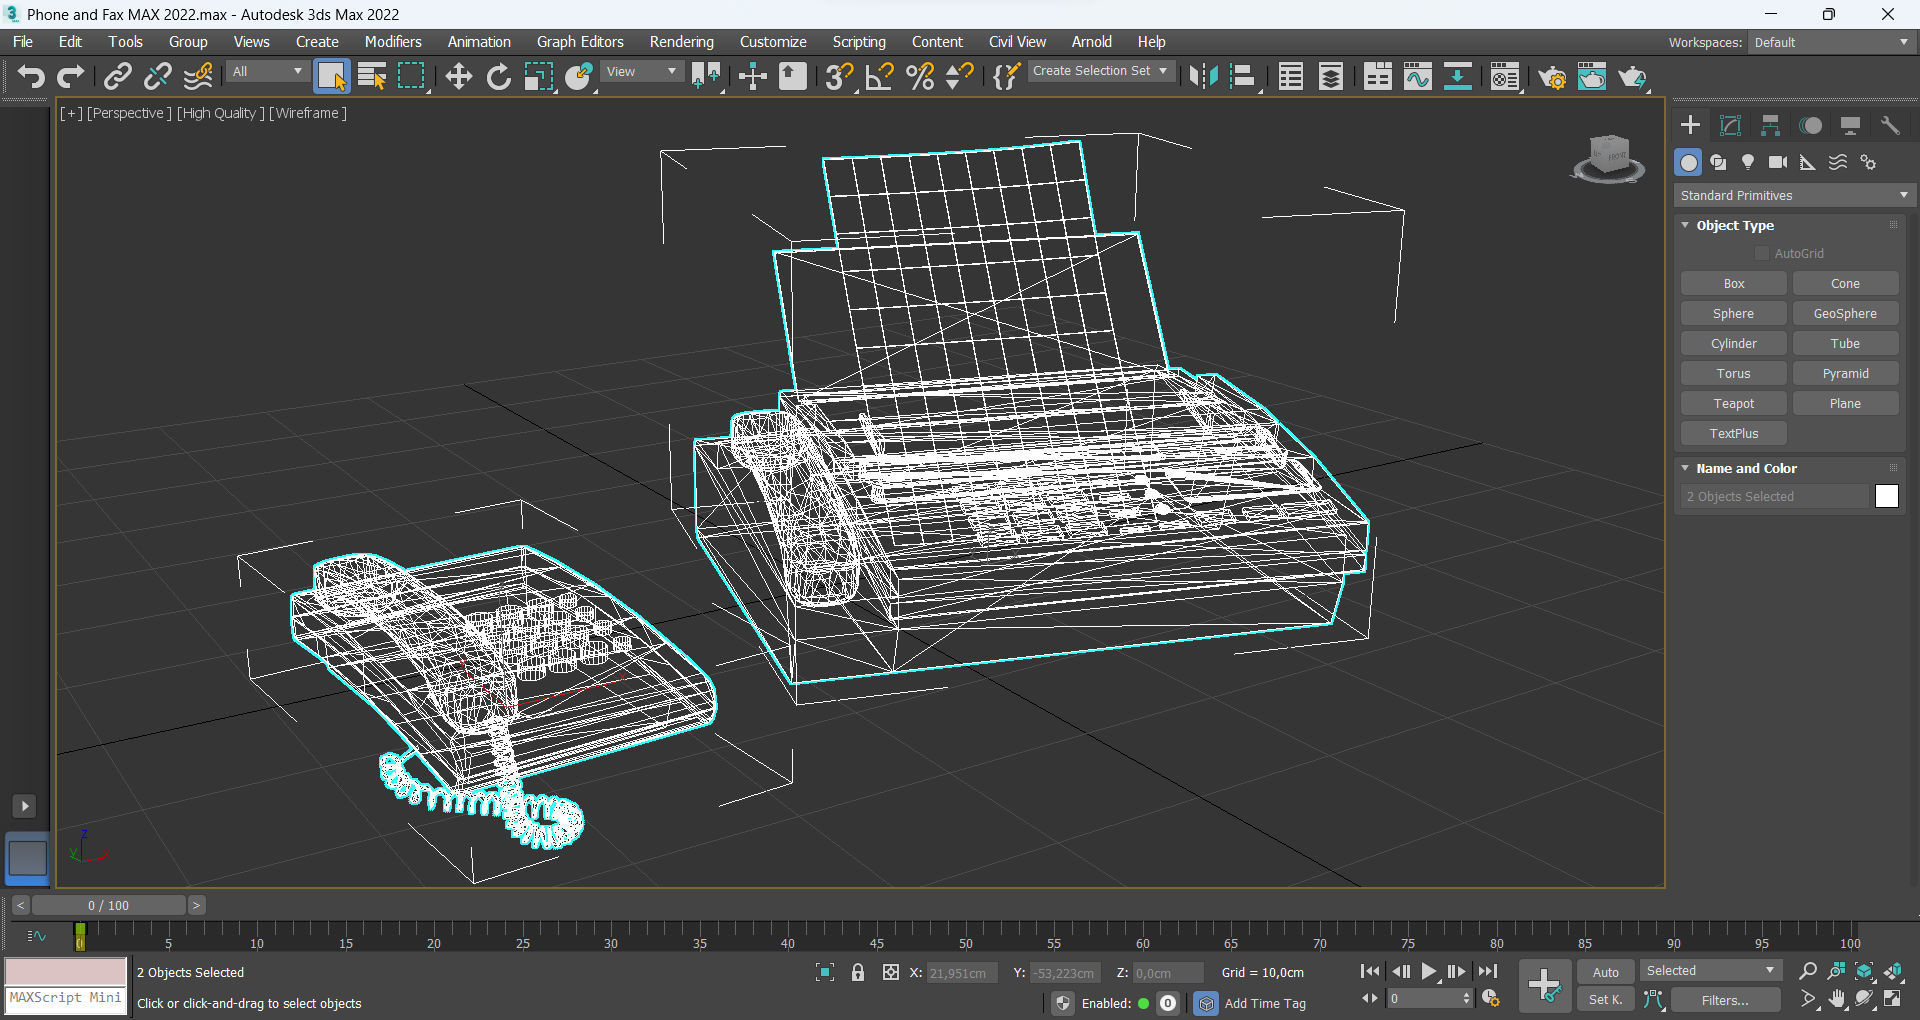This screenshot has height=1020, width=1920.
Task: Click the Torus primitive button
Action: (x=1734, y=373)
